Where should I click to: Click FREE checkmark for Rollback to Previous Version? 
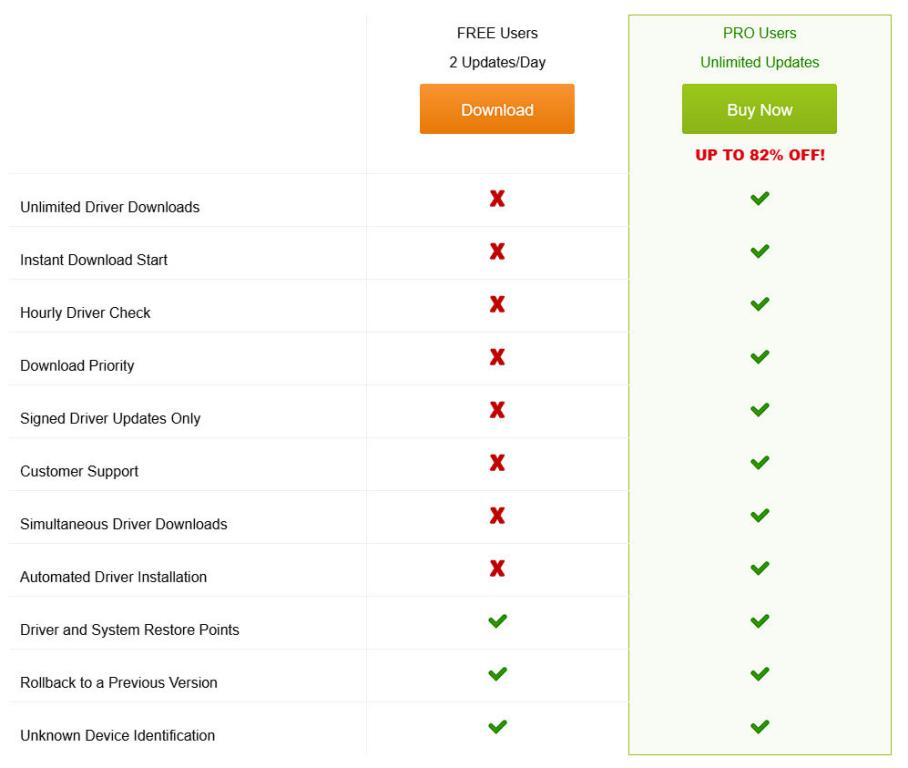(497, 675)
